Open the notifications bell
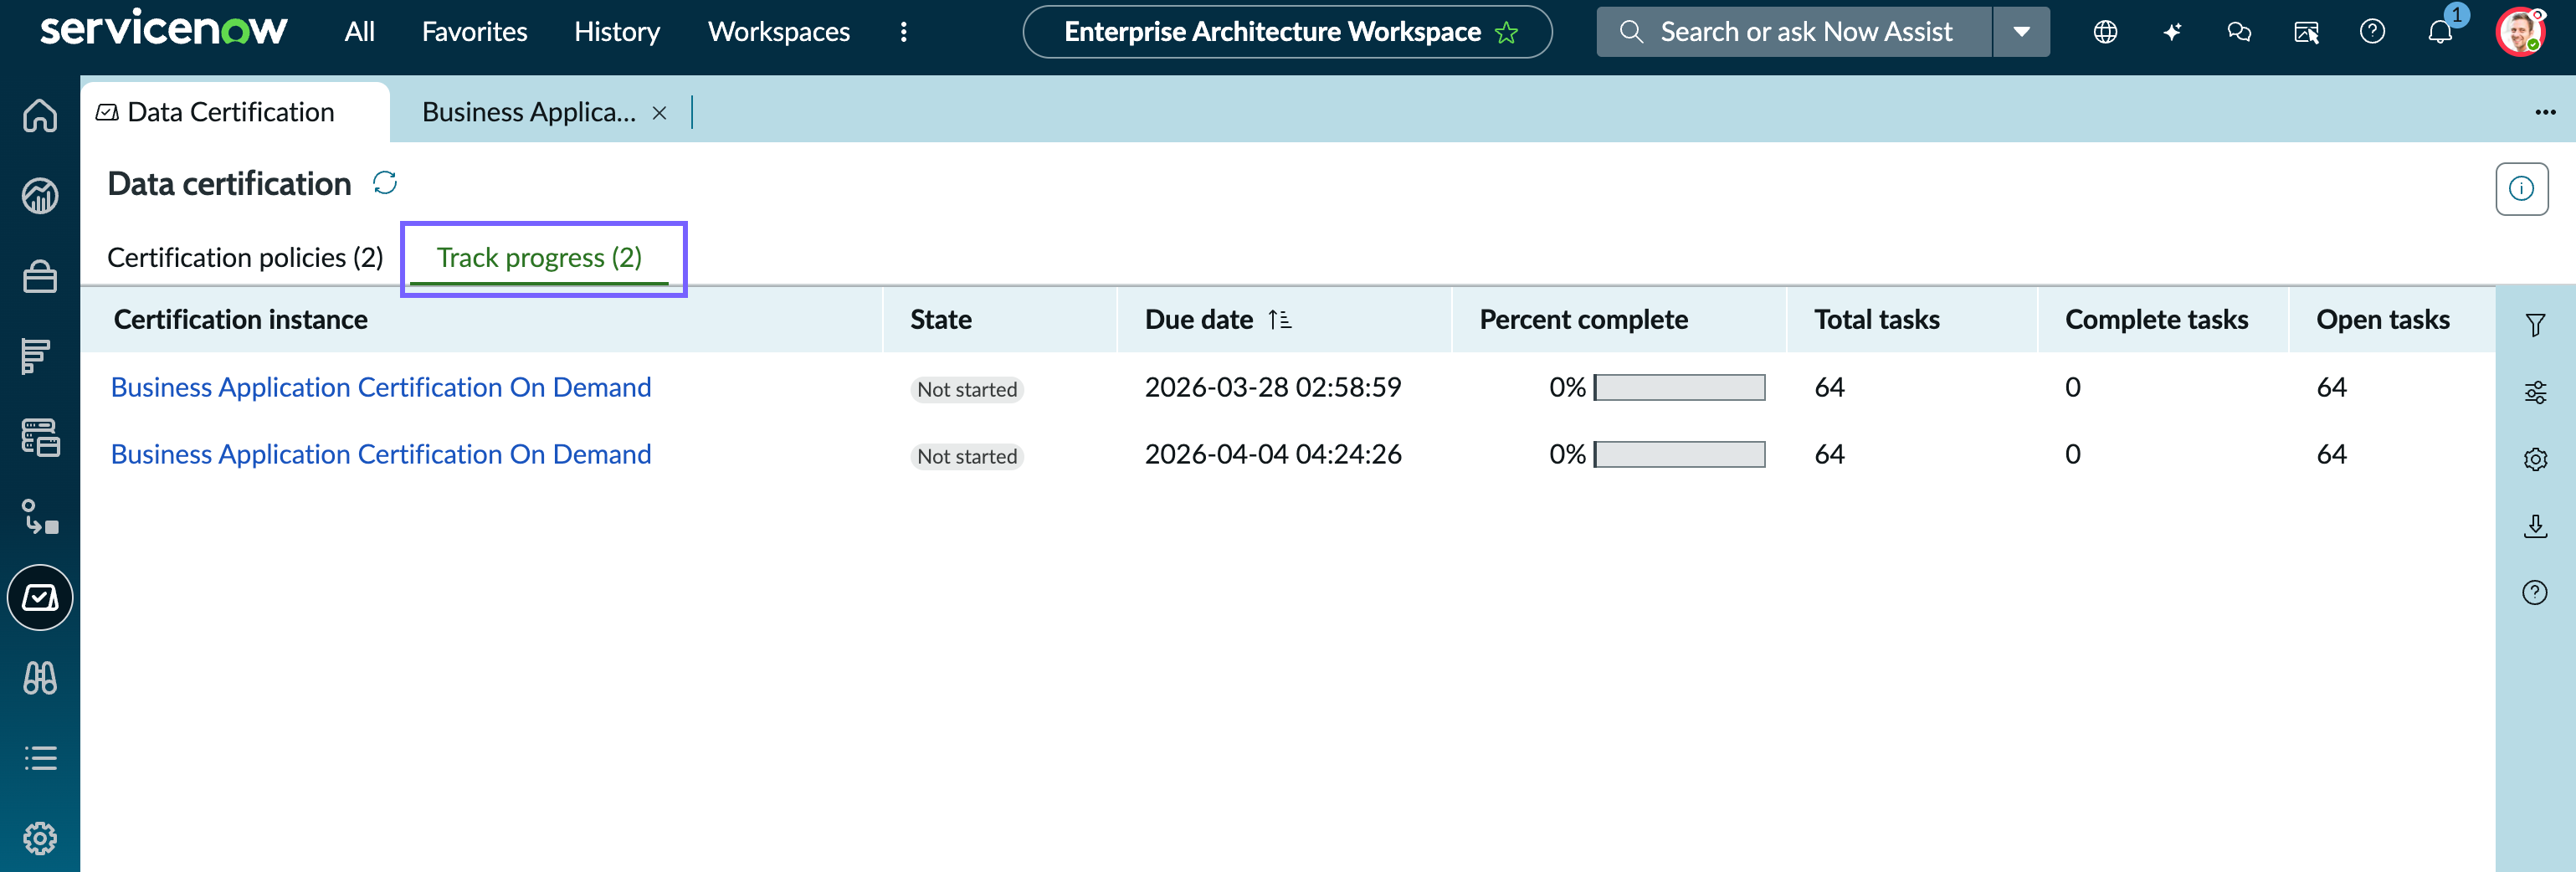Screen dimensions: 2576x872 [2440, 32]
